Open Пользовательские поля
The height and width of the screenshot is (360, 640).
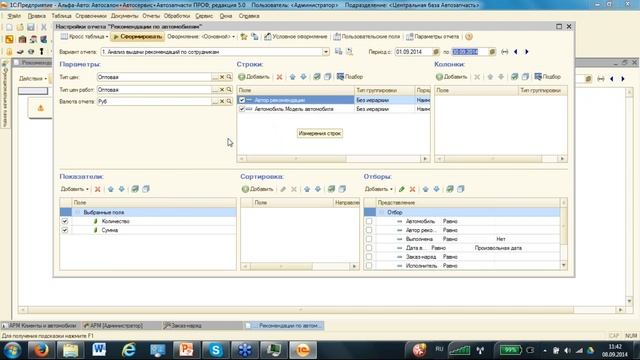(x=367, y=37)
